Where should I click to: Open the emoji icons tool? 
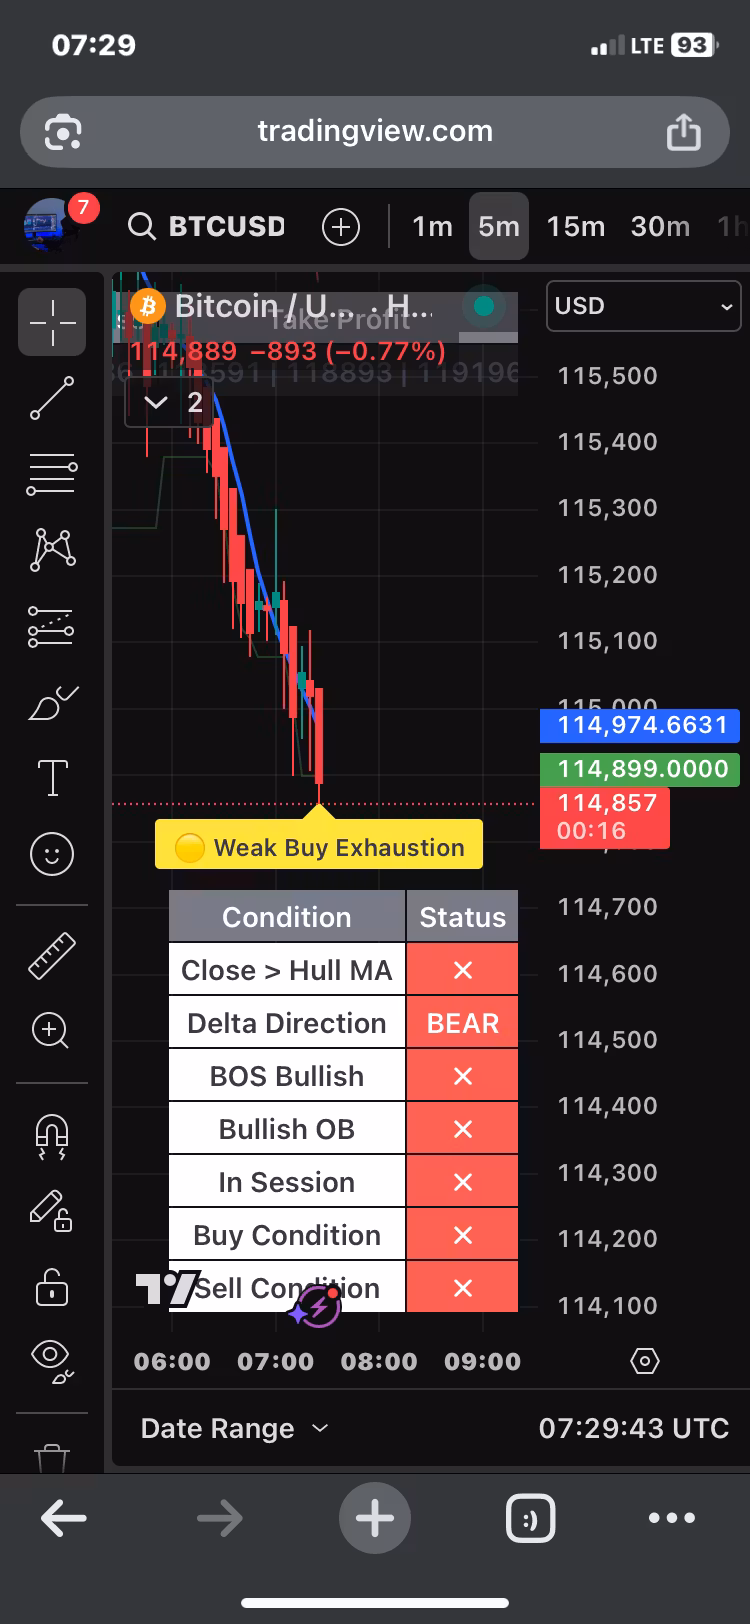[x=52, y=854]
